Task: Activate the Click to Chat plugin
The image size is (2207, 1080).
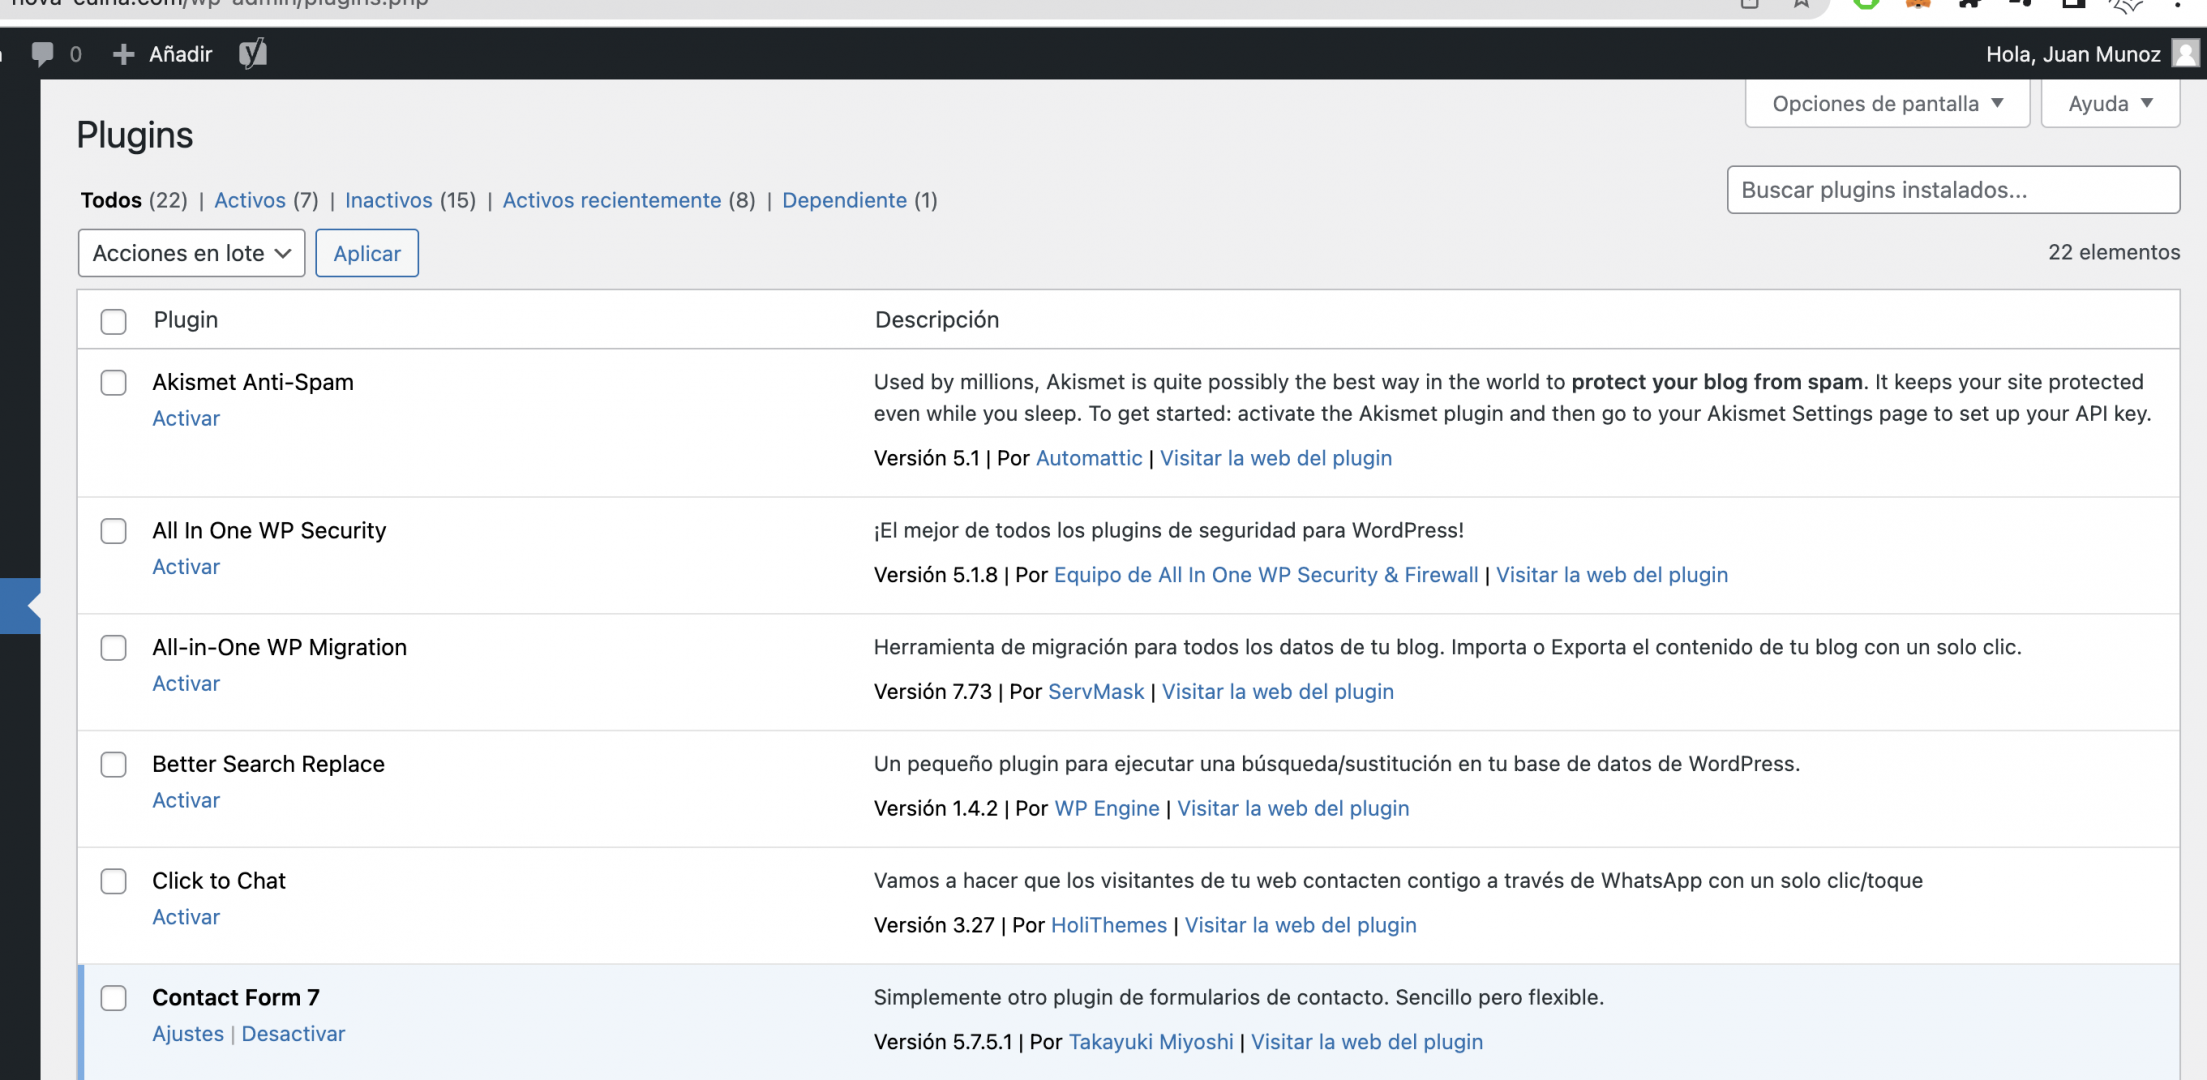Action: pos(186,917)
